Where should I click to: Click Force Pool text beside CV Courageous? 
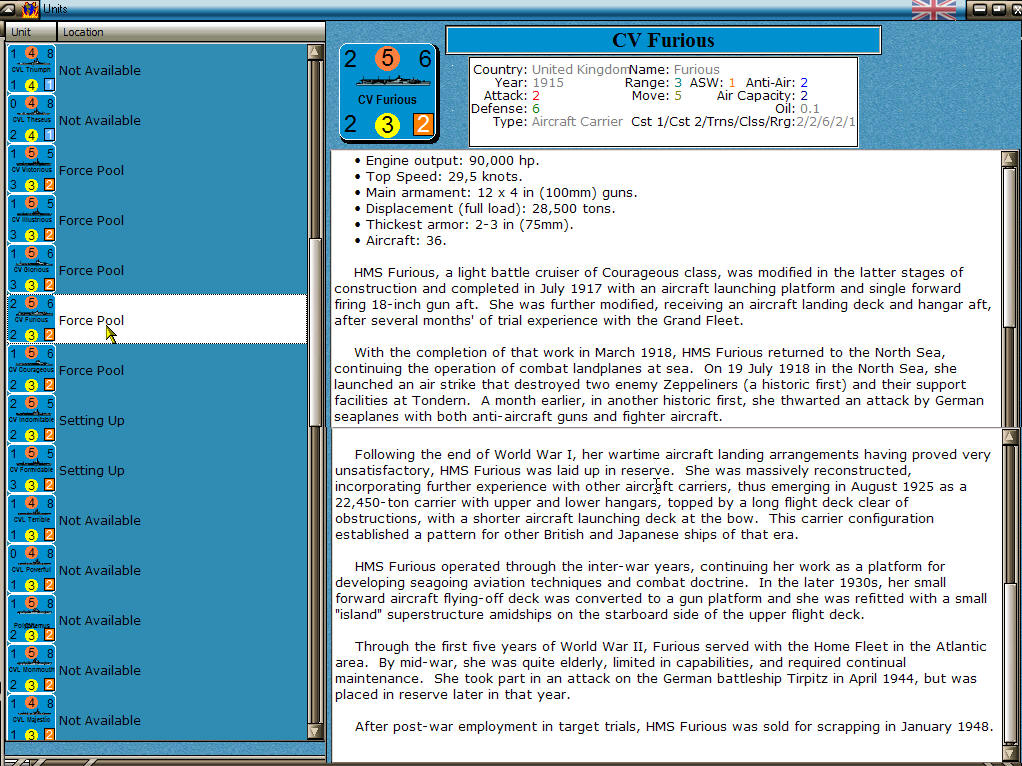(x=91, y=370)
